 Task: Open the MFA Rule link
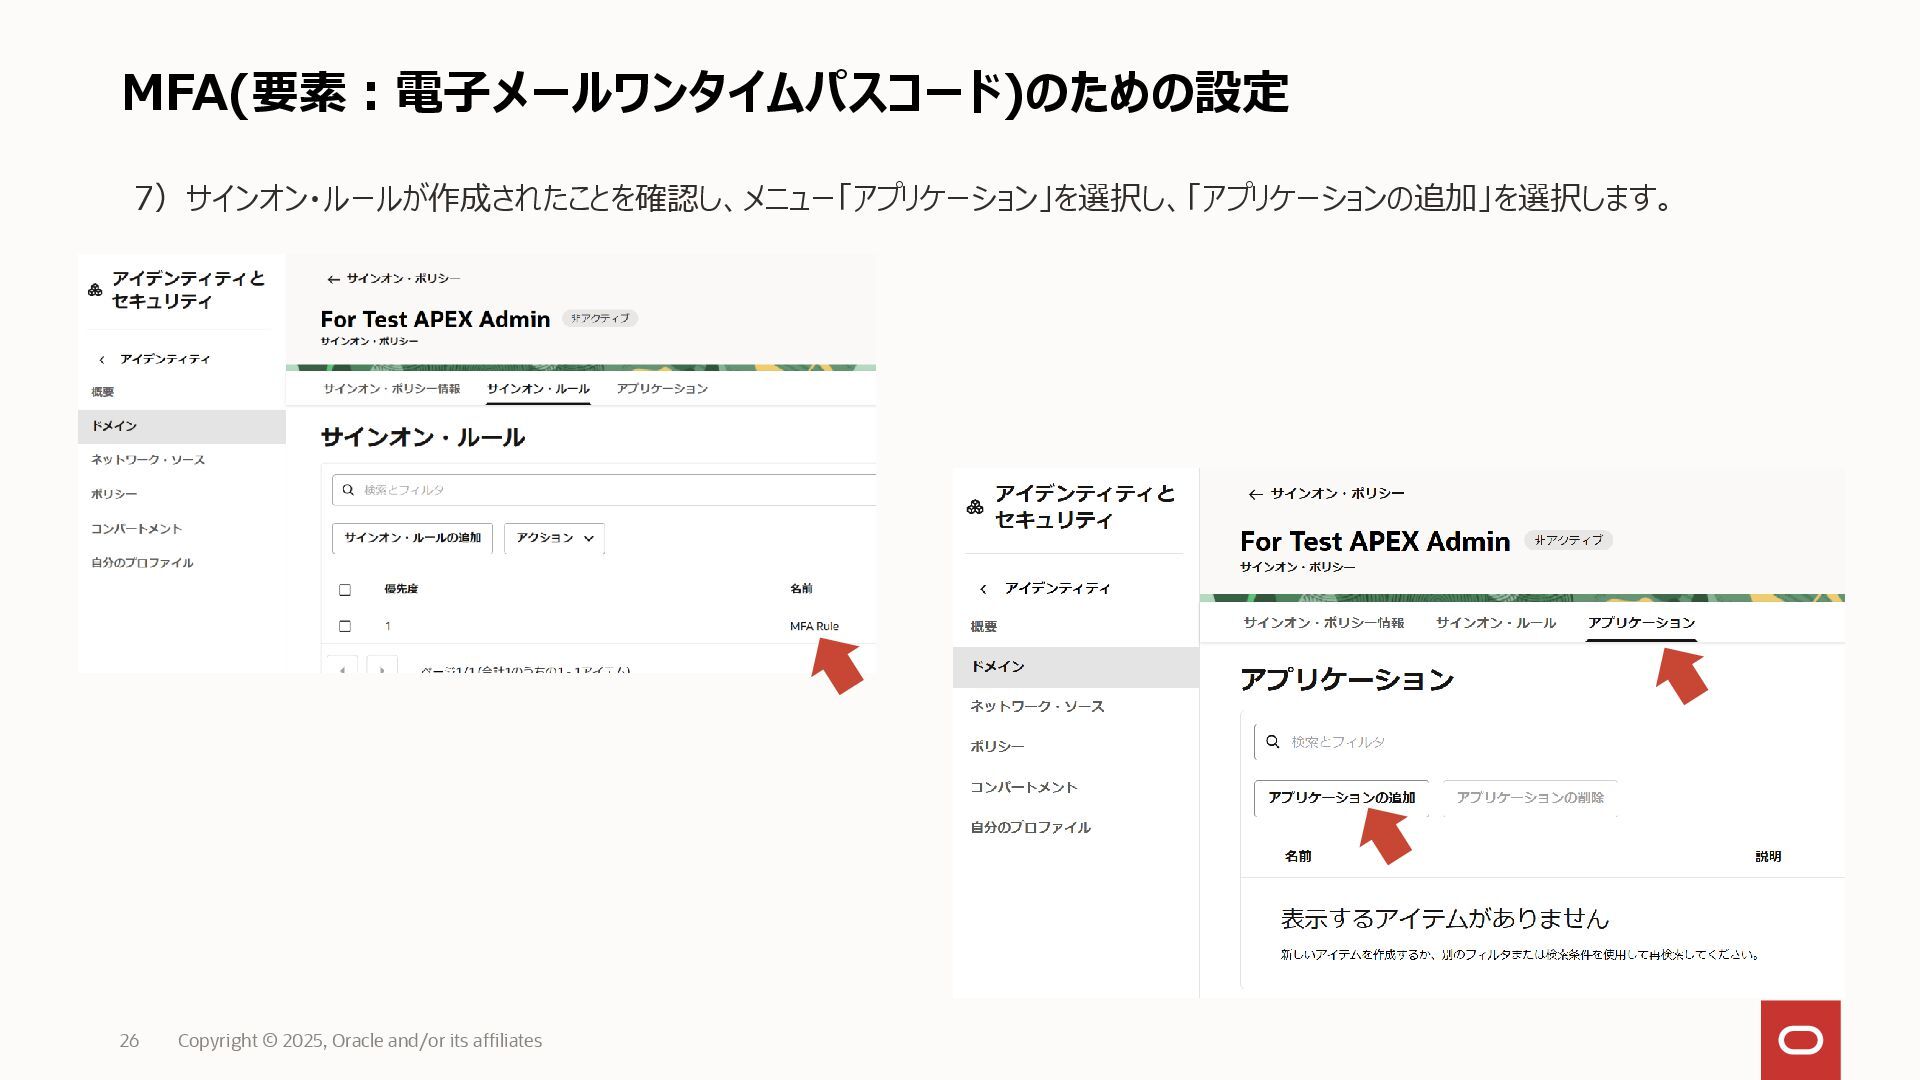[814, 627]
